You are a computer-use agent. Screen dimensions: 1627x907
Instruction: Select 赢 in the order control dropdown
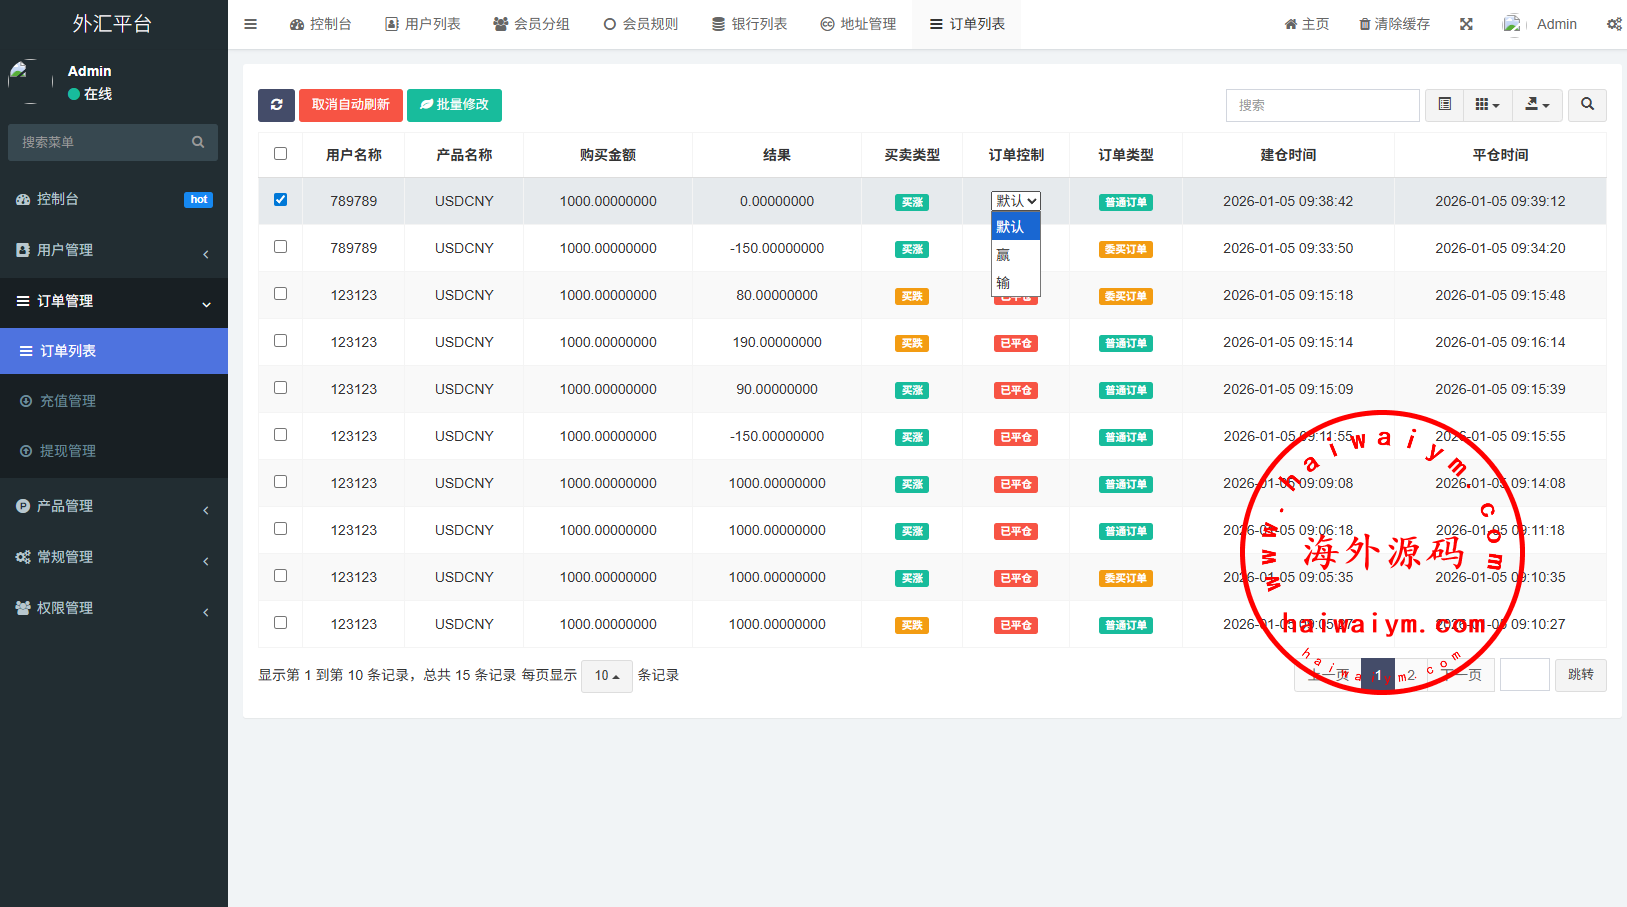coord(1004,255)
